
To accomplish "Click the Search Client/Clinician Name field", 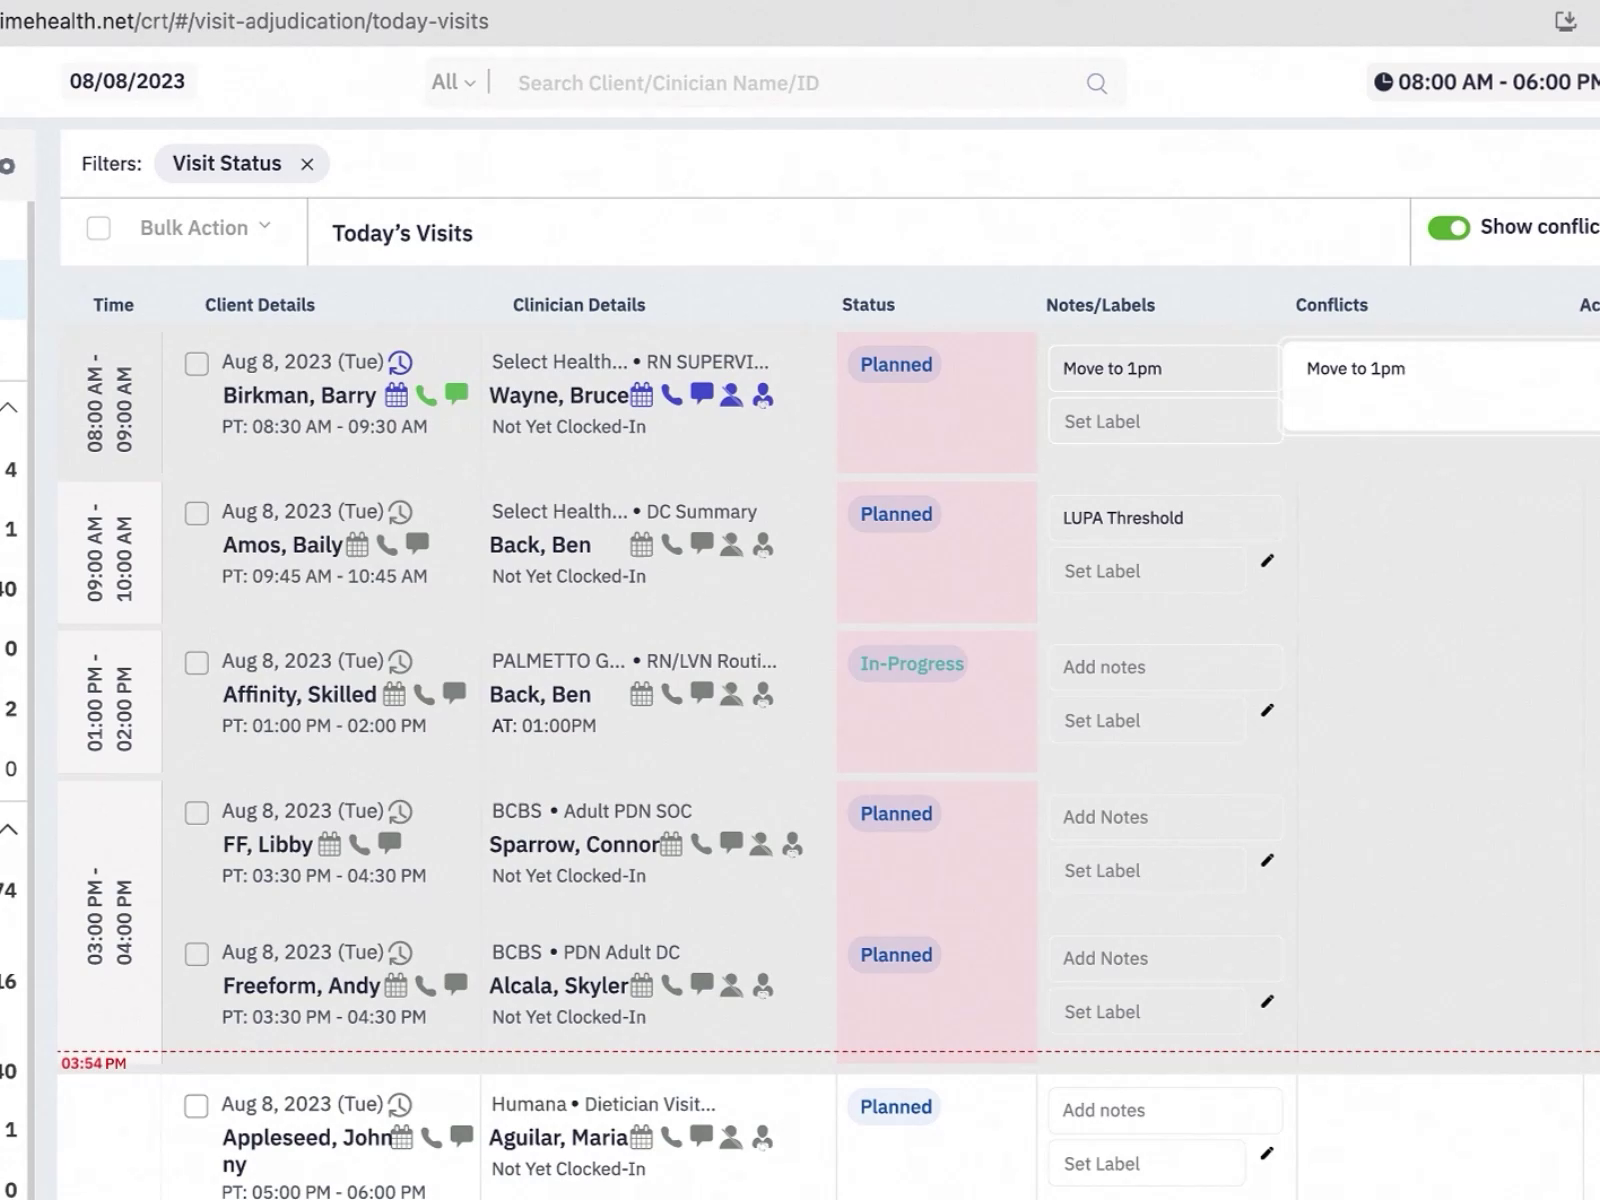I will (x=790, y=83).
